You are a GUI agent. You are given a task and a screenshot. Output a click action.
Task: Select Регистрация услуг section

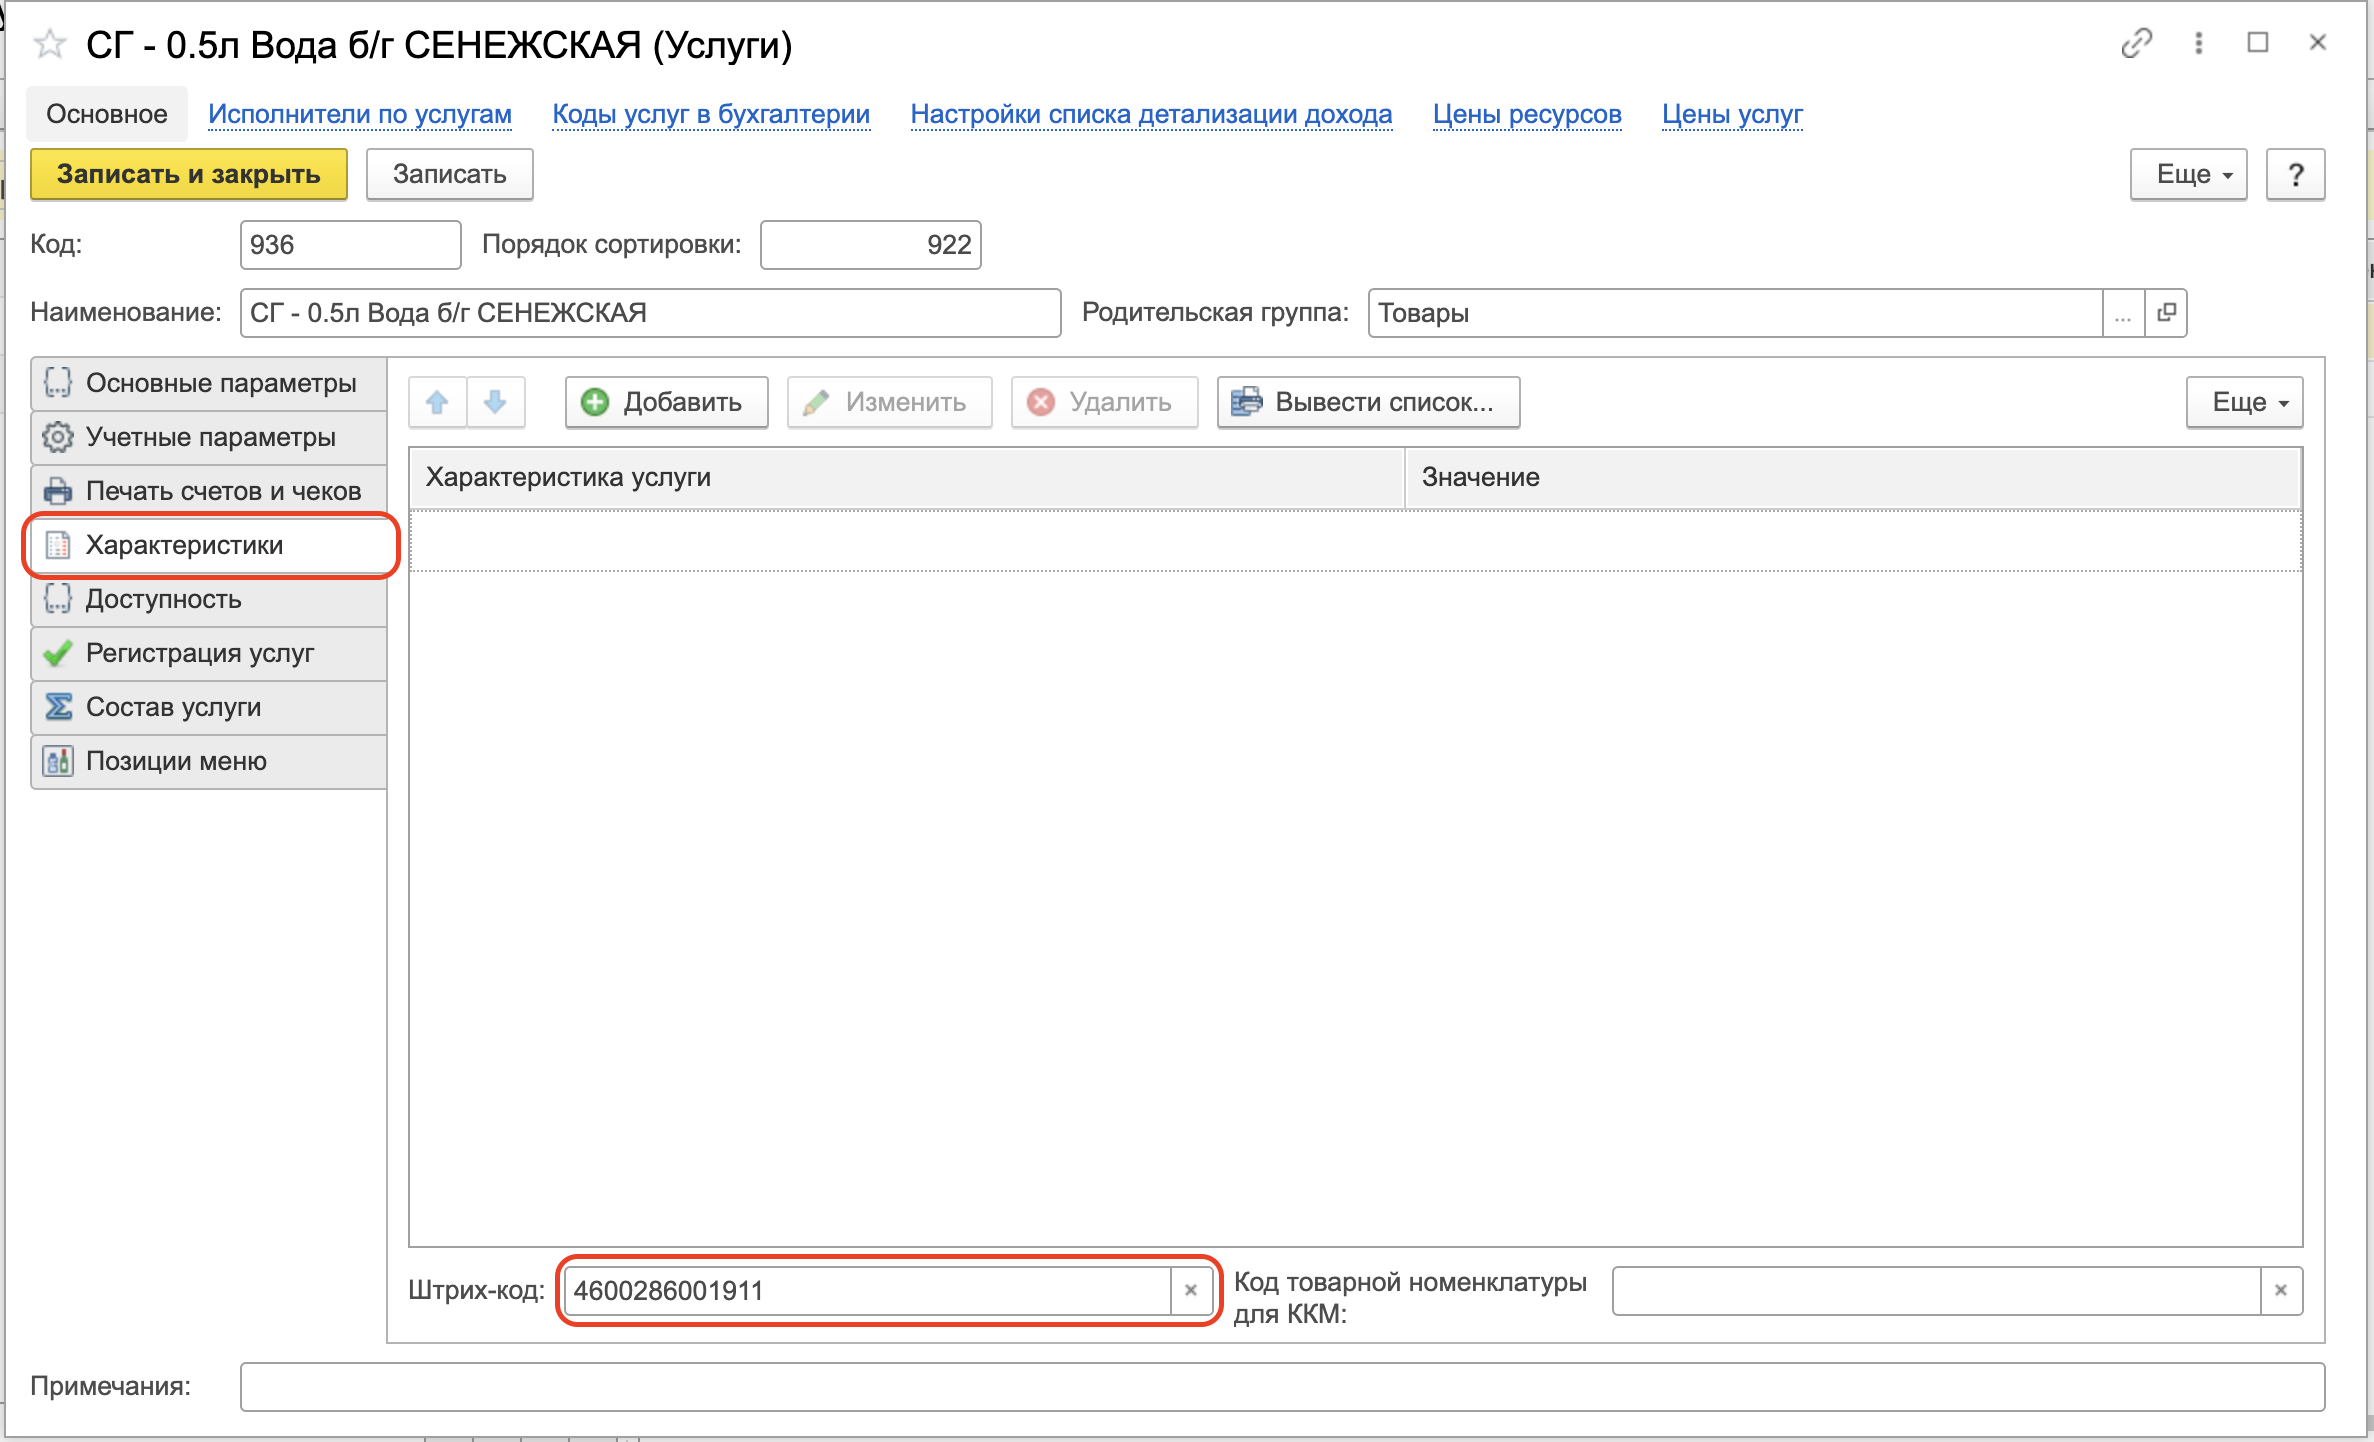coord(209,653)
